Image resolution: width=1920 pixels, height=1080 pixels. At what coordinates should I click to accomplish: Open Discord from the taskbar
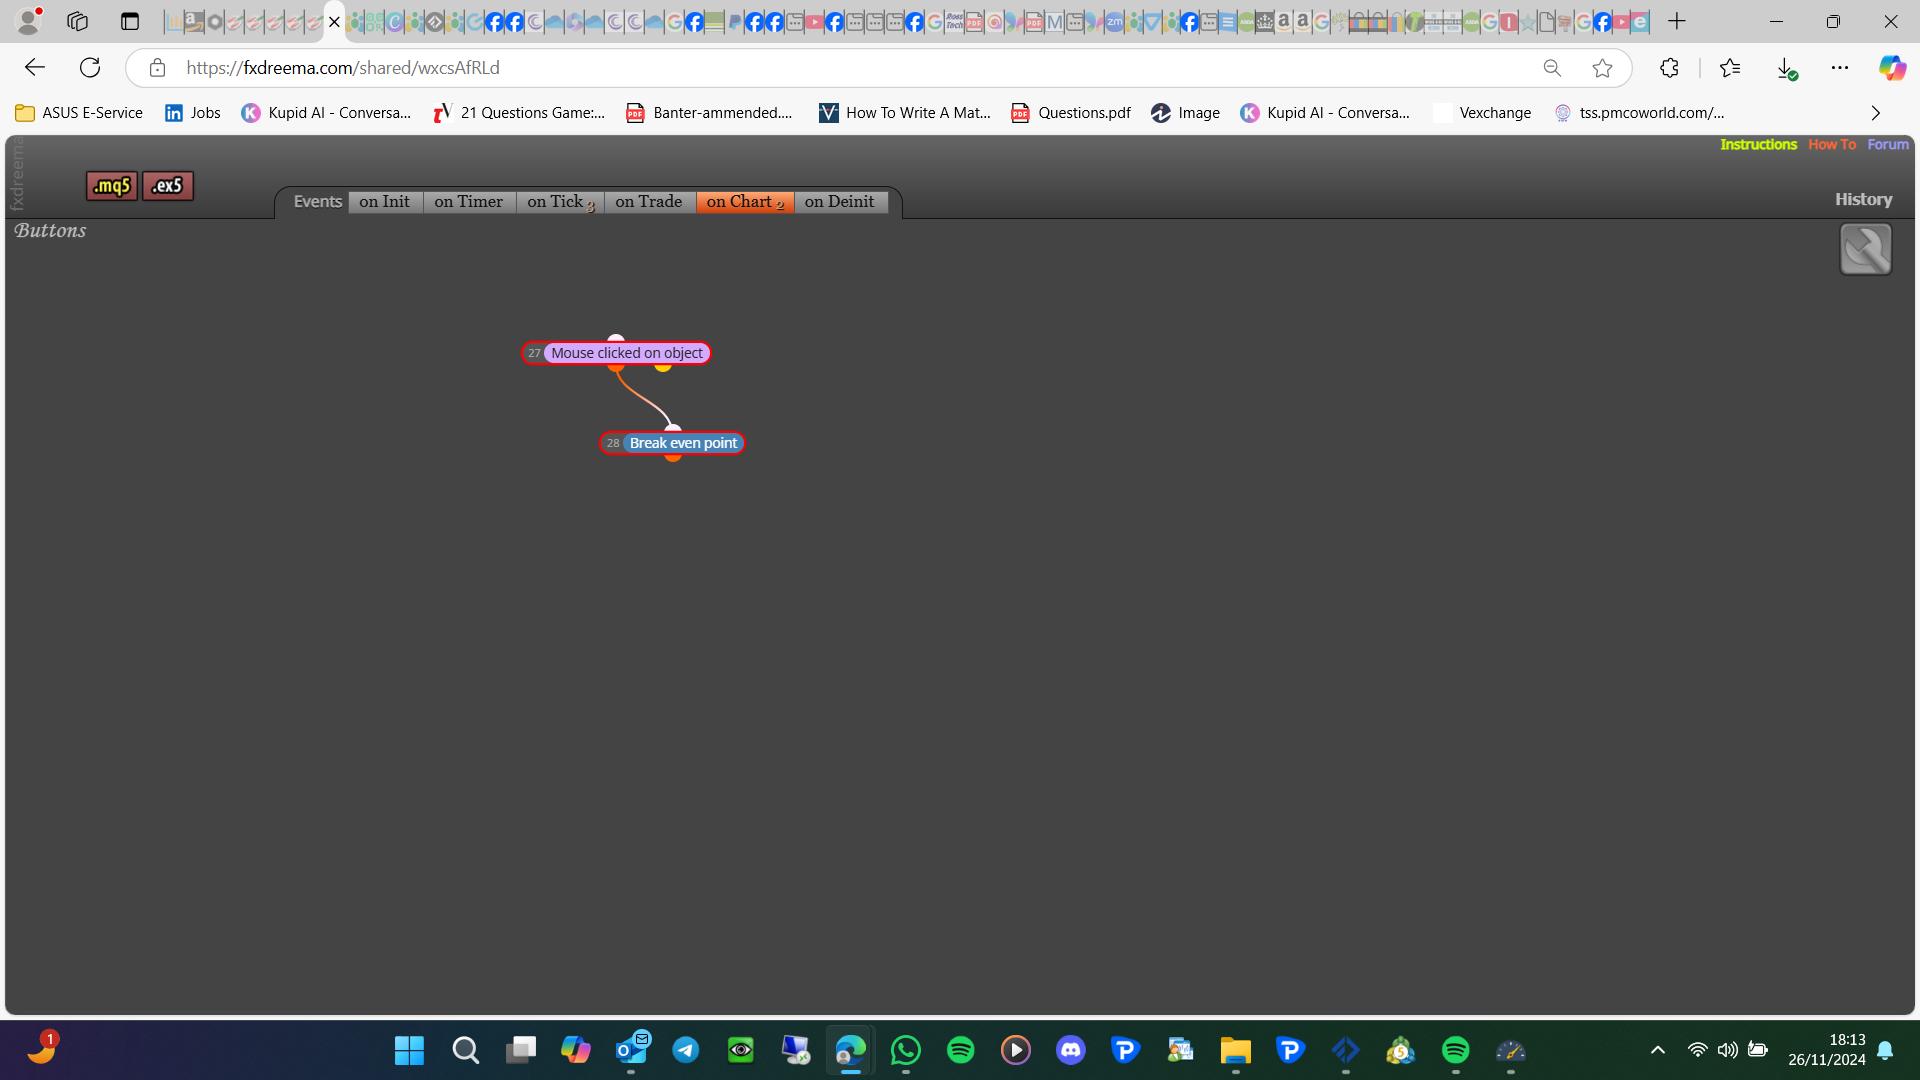click(1071, 1050)
